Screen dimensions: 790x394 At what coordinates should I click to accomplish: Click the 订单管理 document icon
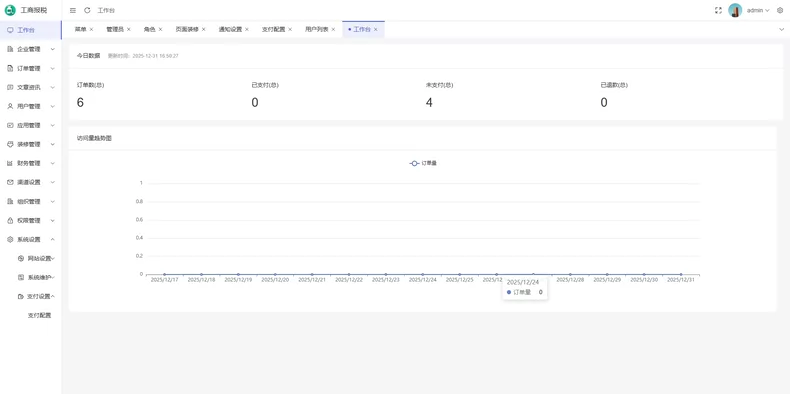tap(10, 69)
